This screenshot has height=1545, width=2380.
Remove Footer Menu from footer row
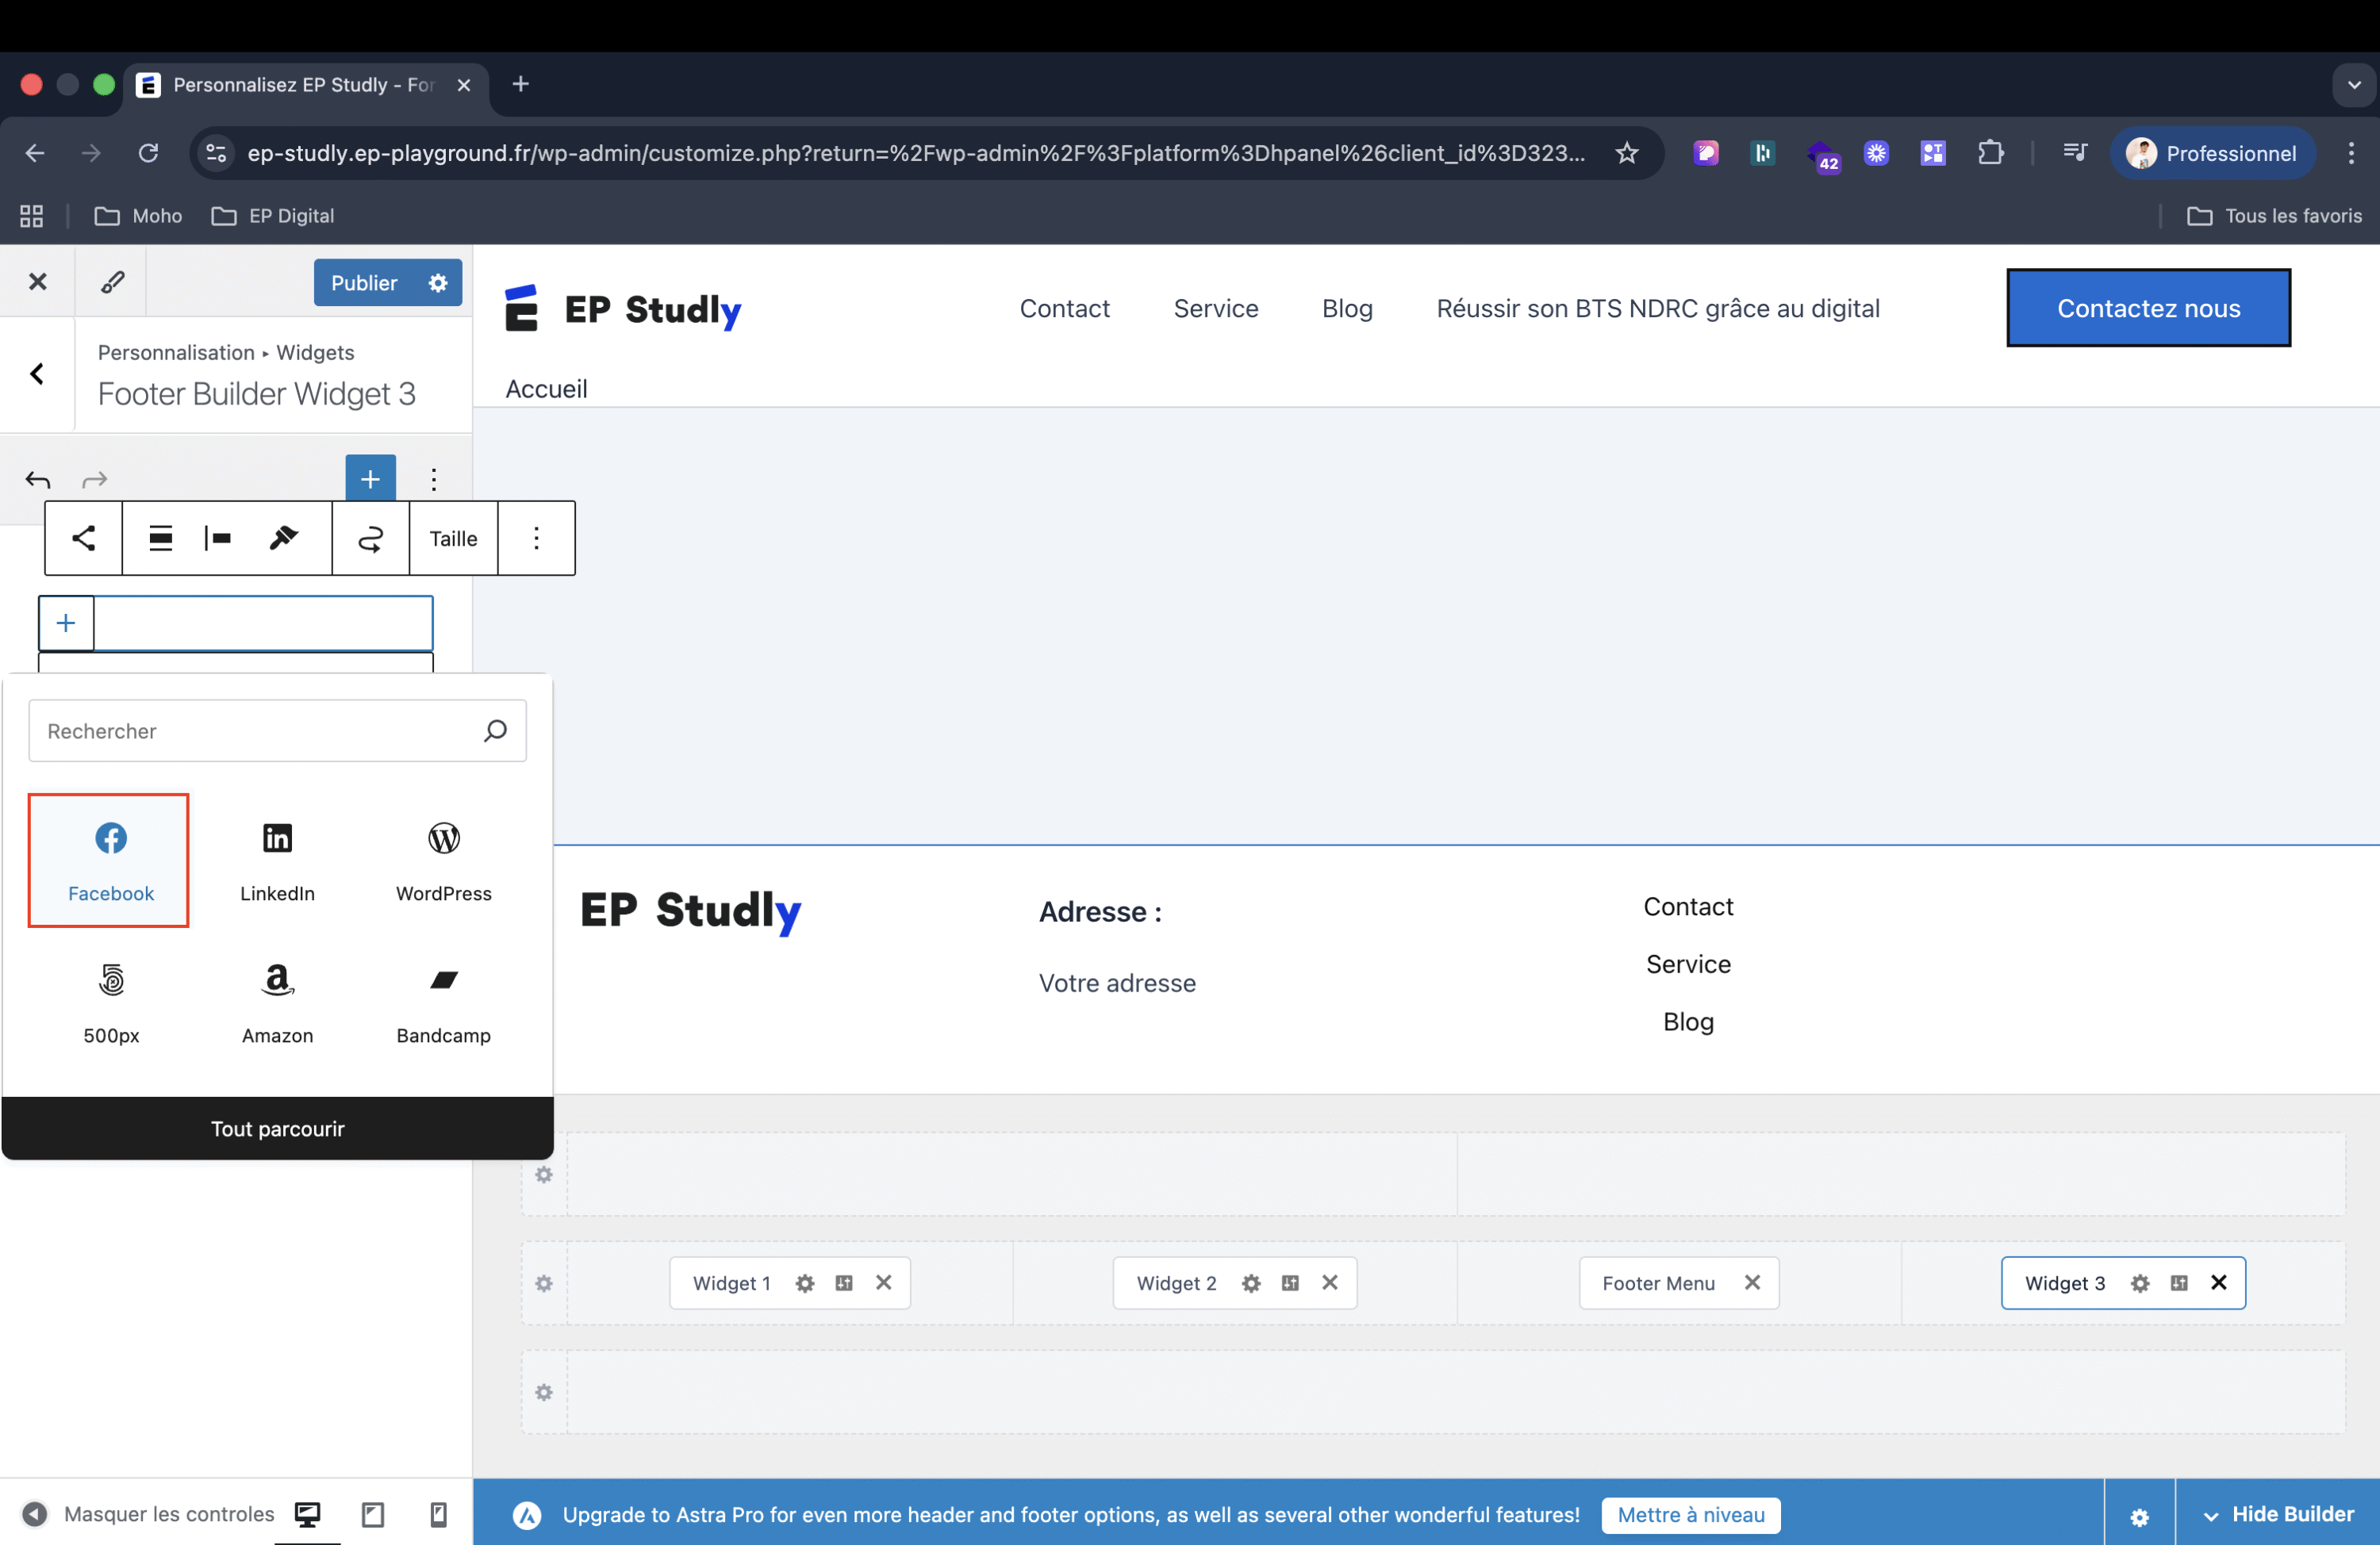(1752, 1282)
